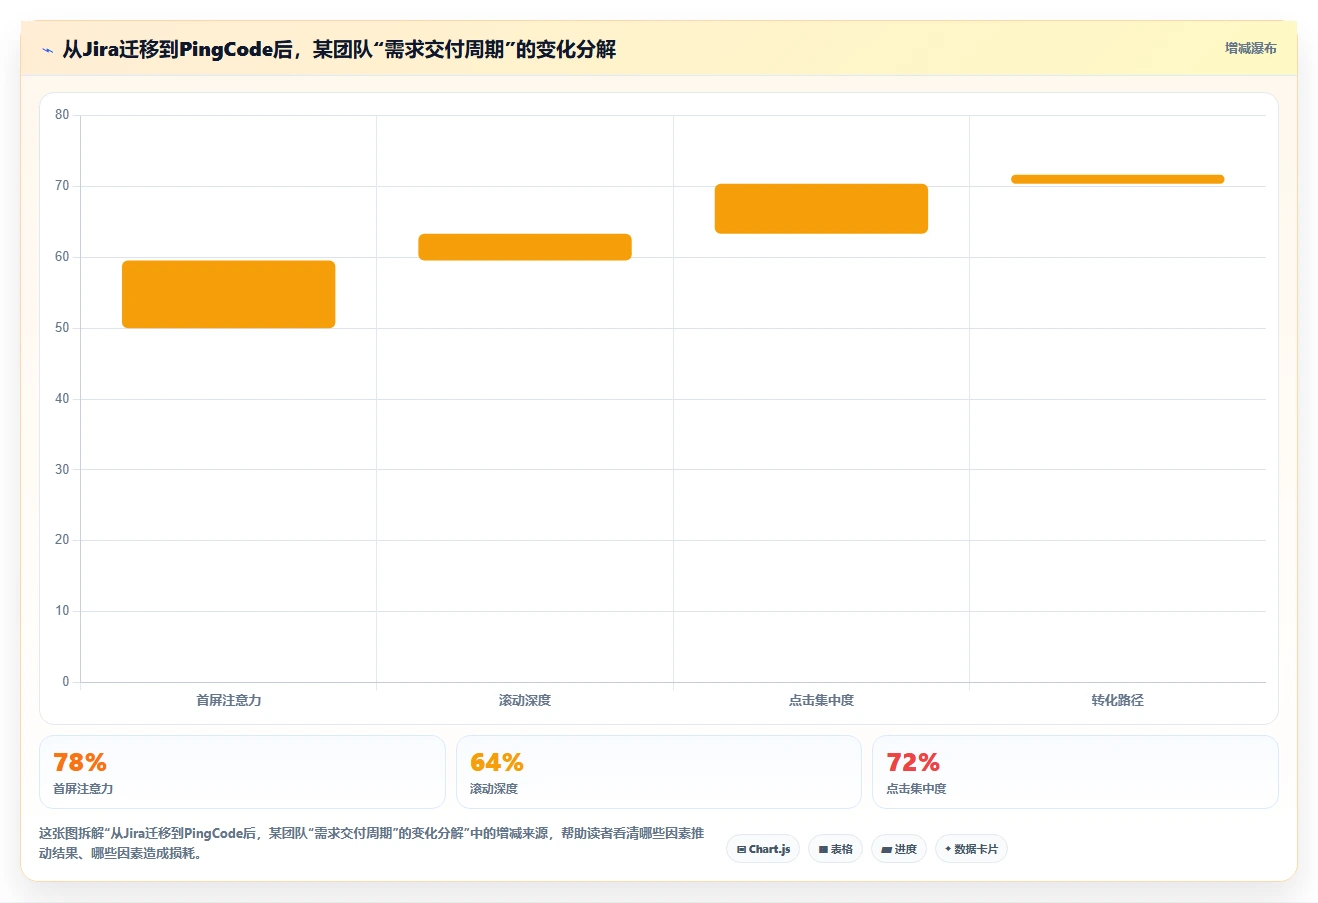Viewport: 1318px width, 903px height.
Task: Click the description paragraph starting 这张图拆解
Action: (x=372, y=843)
